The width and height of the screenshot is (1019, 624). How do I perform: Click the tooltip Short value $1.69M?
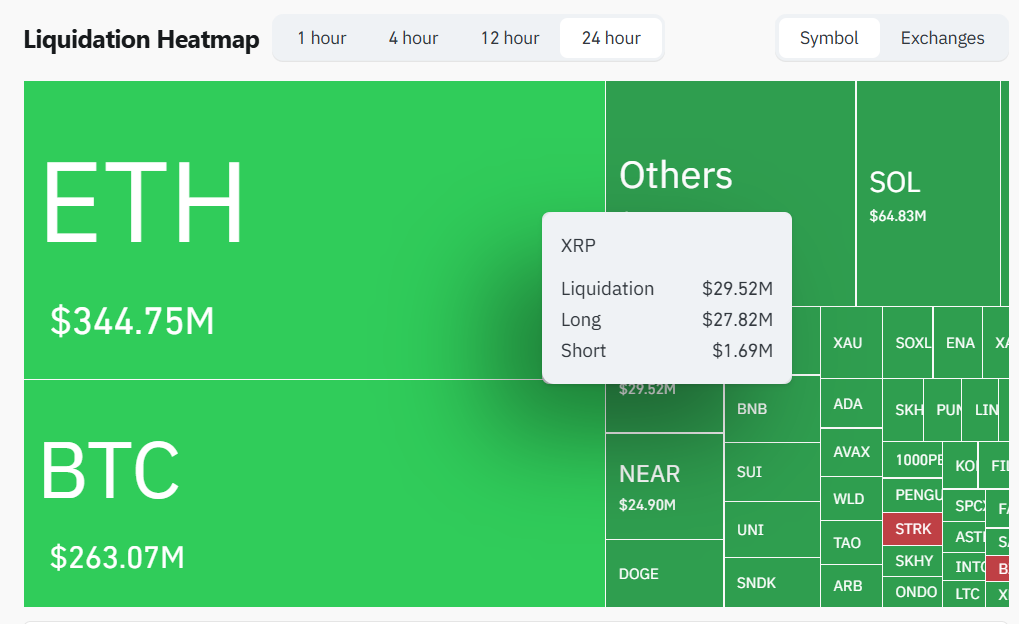(x=742, y=351)
